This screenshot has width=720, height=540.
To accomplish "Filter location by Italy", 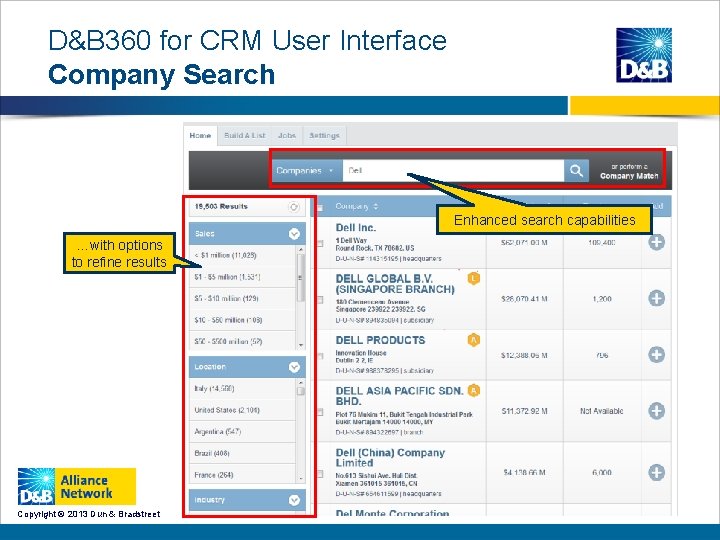I will [242, 388].
